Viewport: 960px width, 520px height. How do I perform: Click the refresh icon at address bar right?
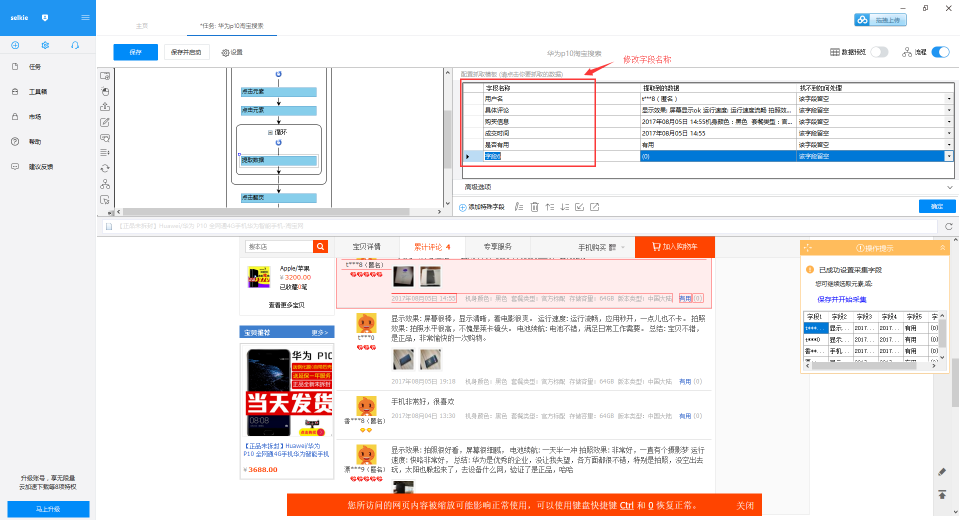click(x=948, y=227)
